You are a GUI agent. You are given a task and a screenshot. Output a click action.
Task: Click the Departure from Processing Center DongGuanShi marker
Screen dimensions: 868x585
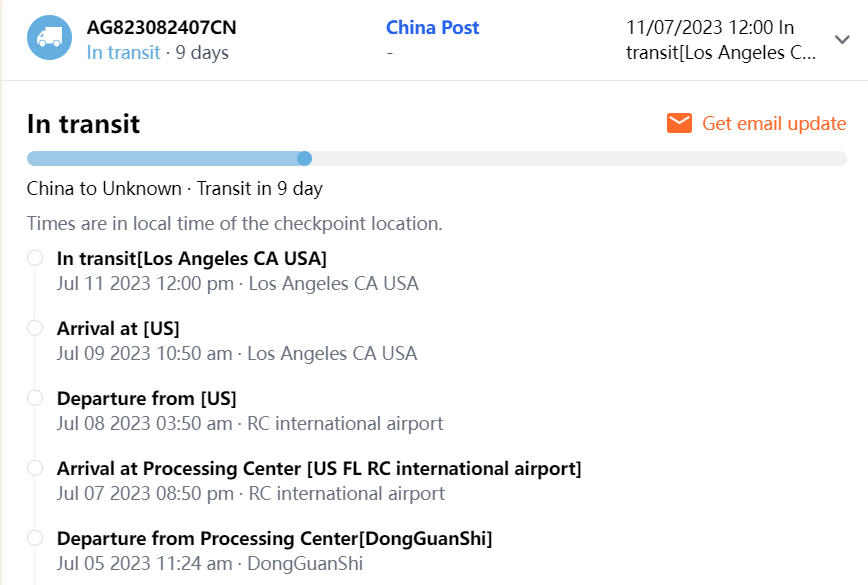35,538
